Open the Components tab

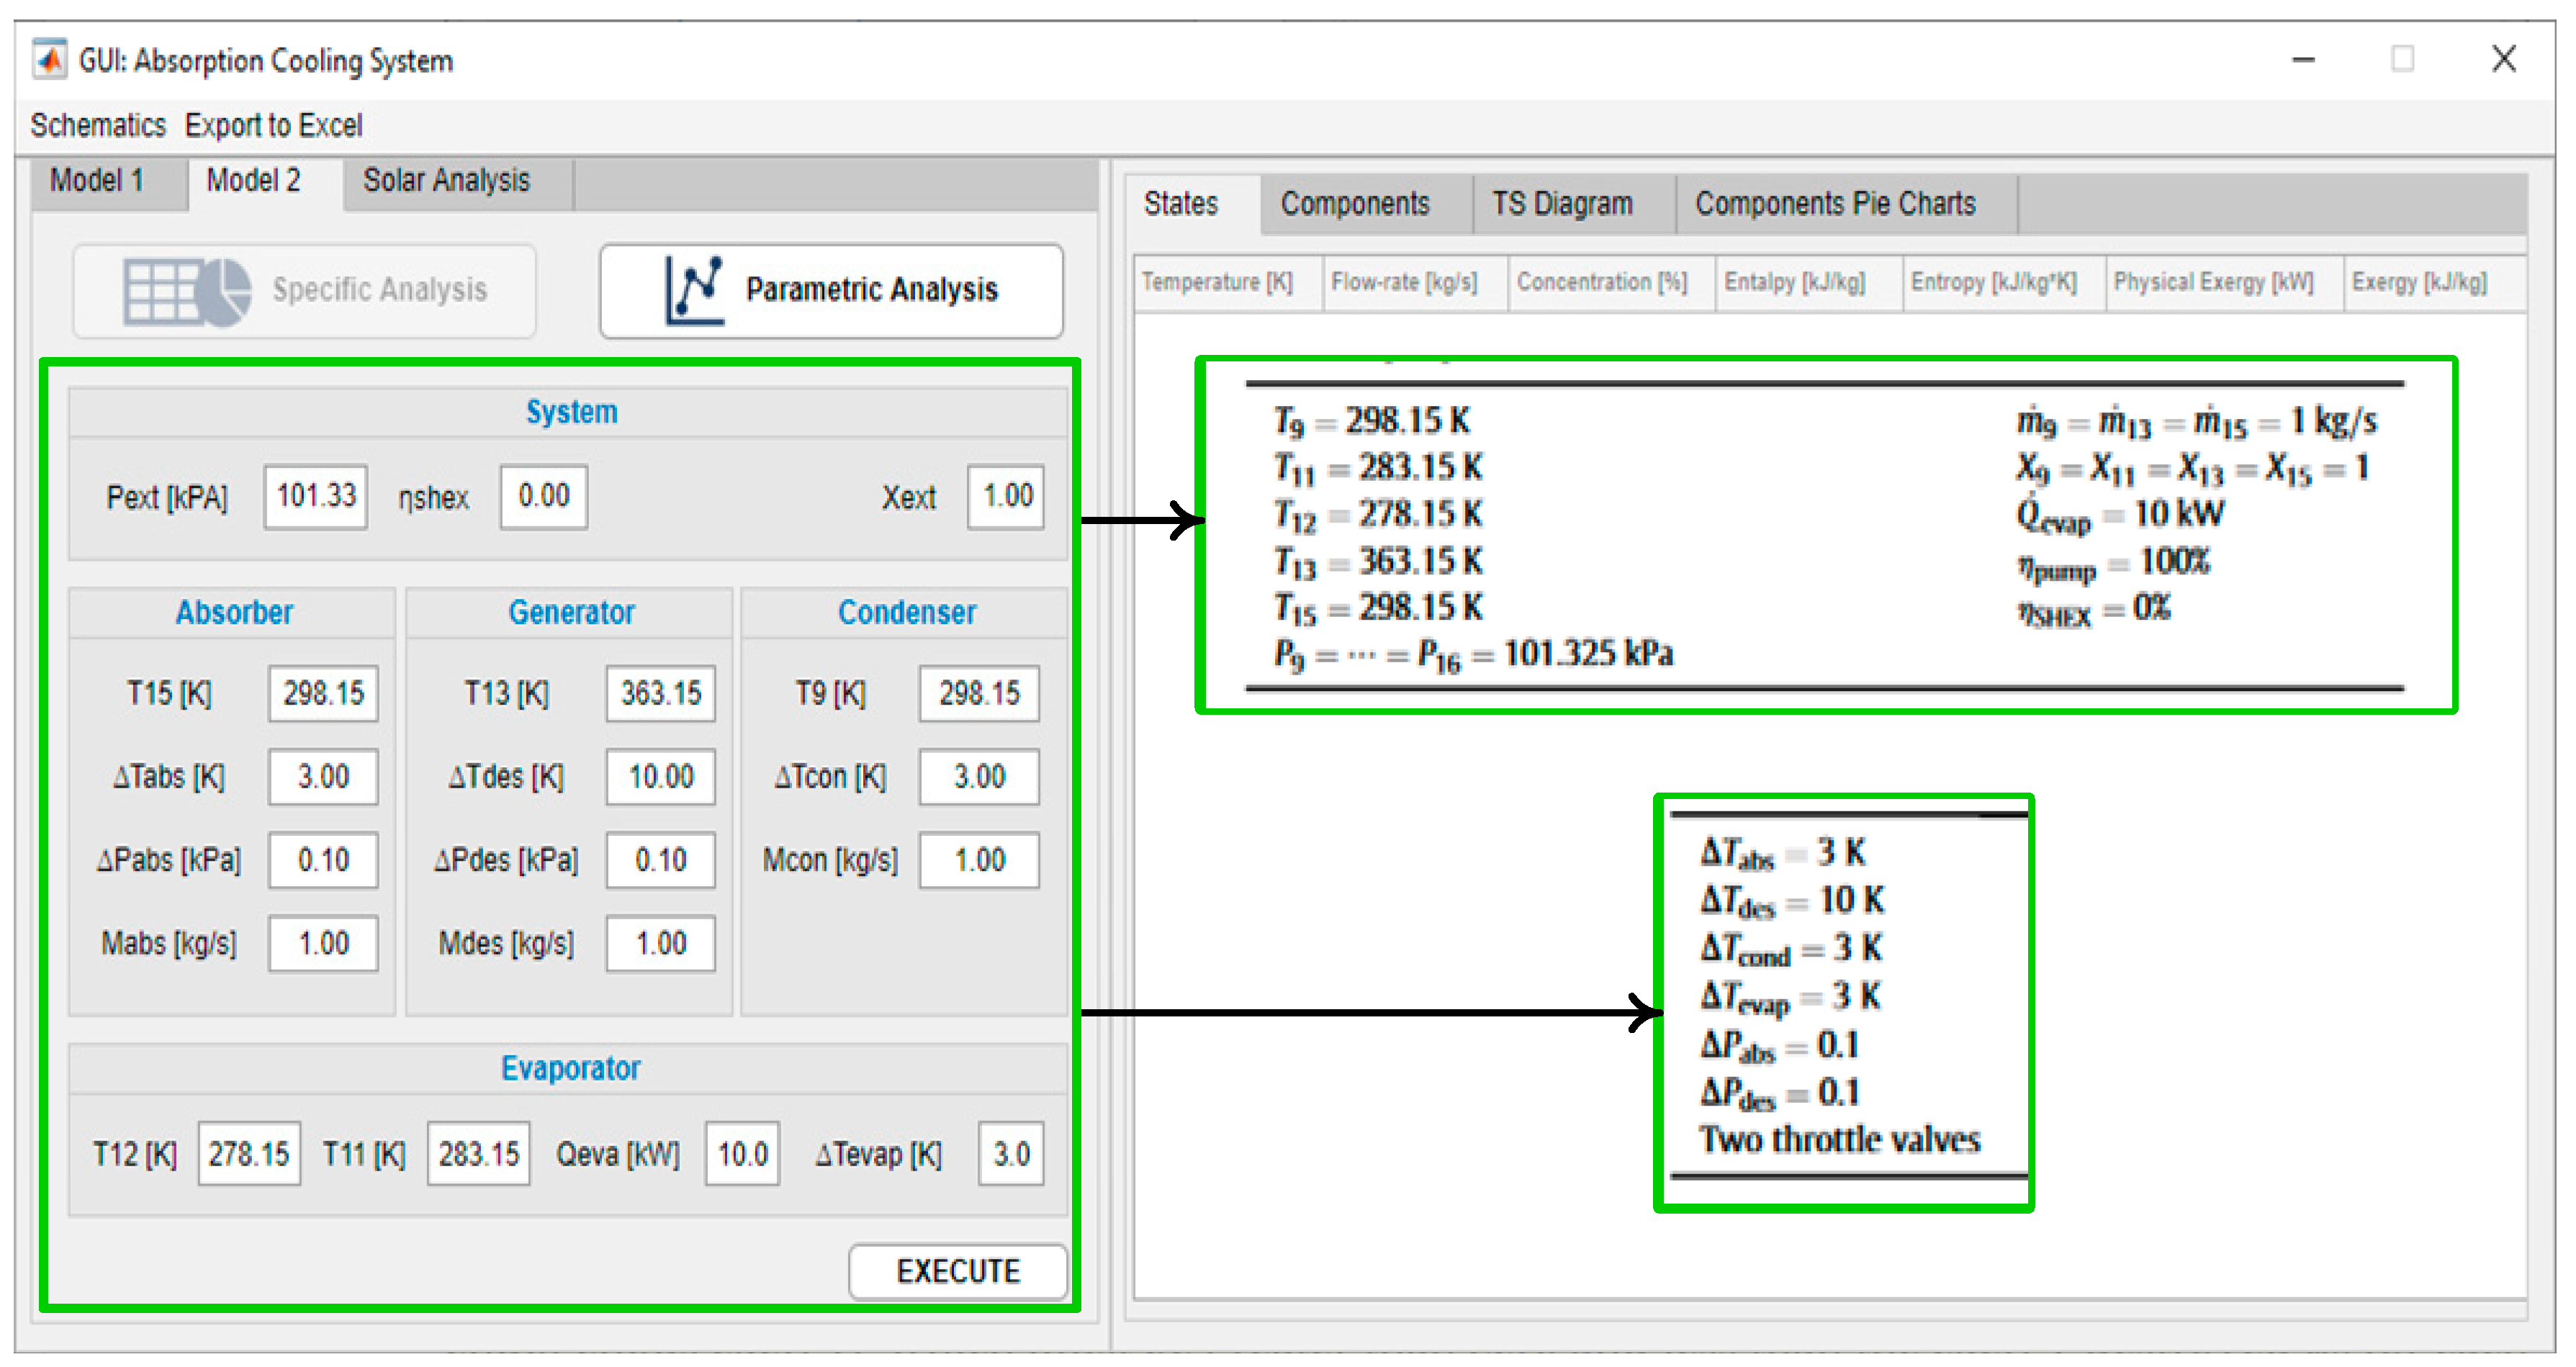click(x=1355, y=204)
